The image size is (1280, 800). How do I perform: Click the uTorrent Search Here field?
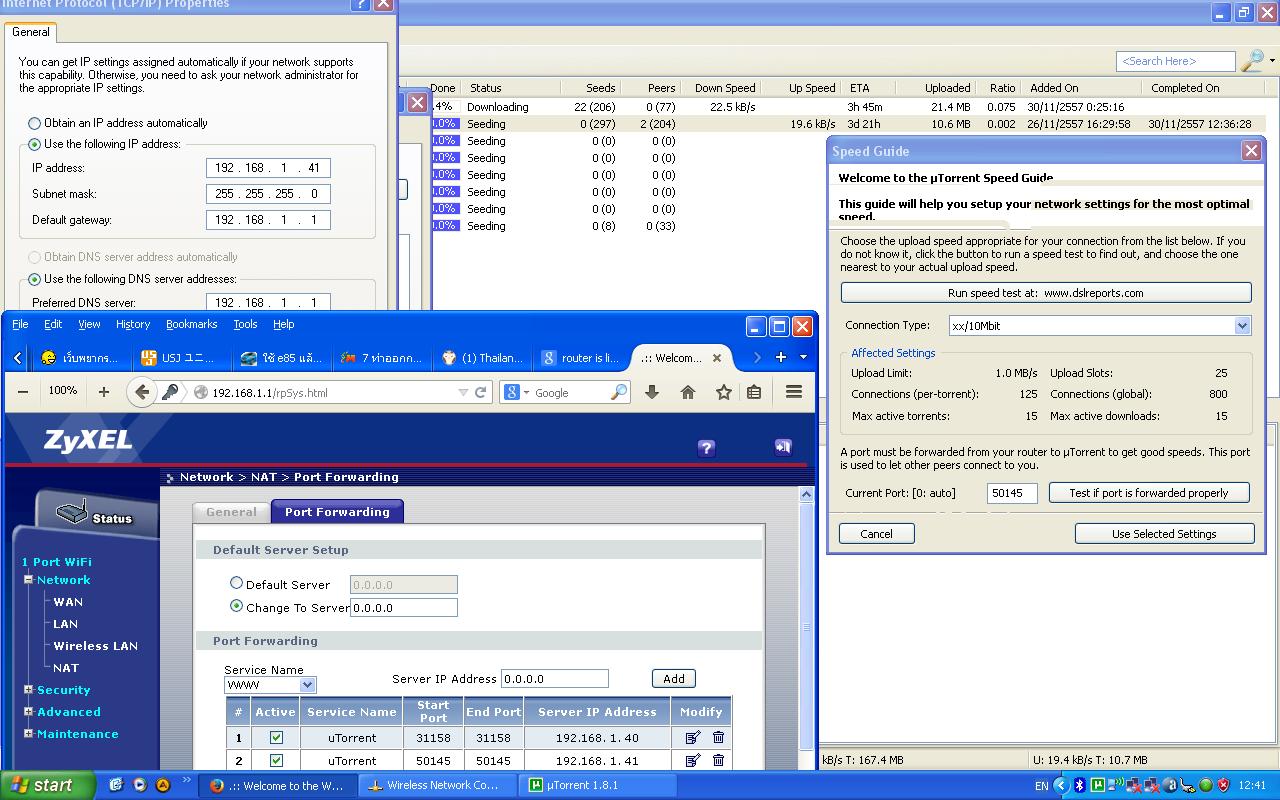(1175, 61)
